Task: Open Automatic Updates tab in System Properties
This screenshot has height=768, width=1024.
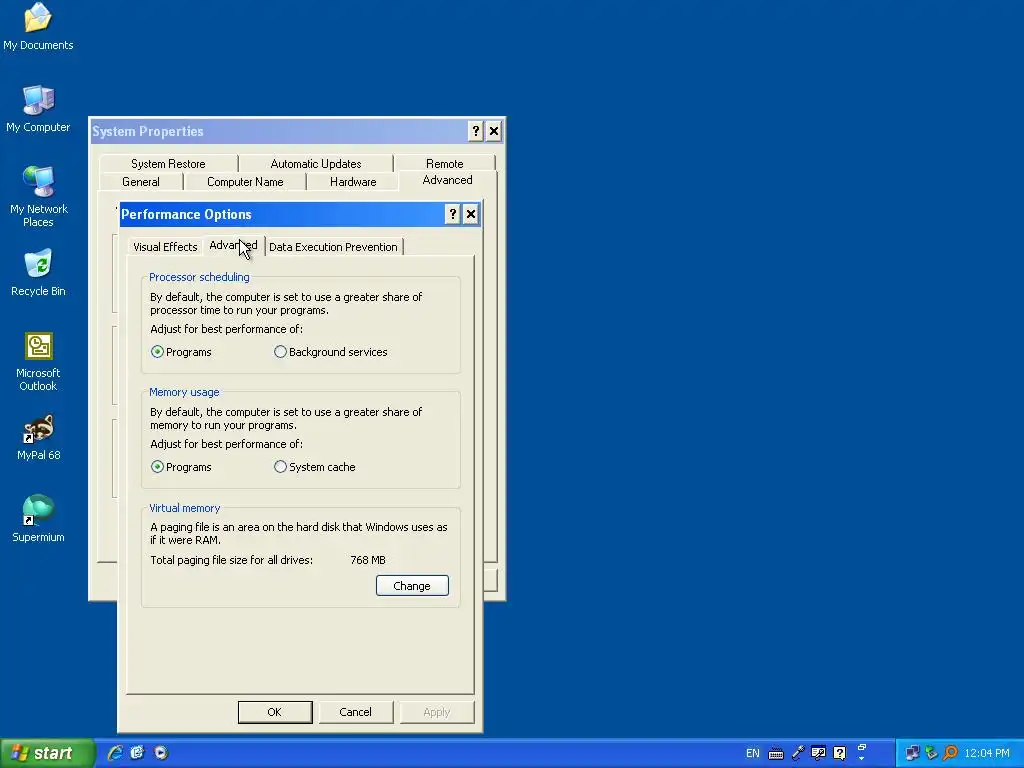Action: tap(316, 164)
